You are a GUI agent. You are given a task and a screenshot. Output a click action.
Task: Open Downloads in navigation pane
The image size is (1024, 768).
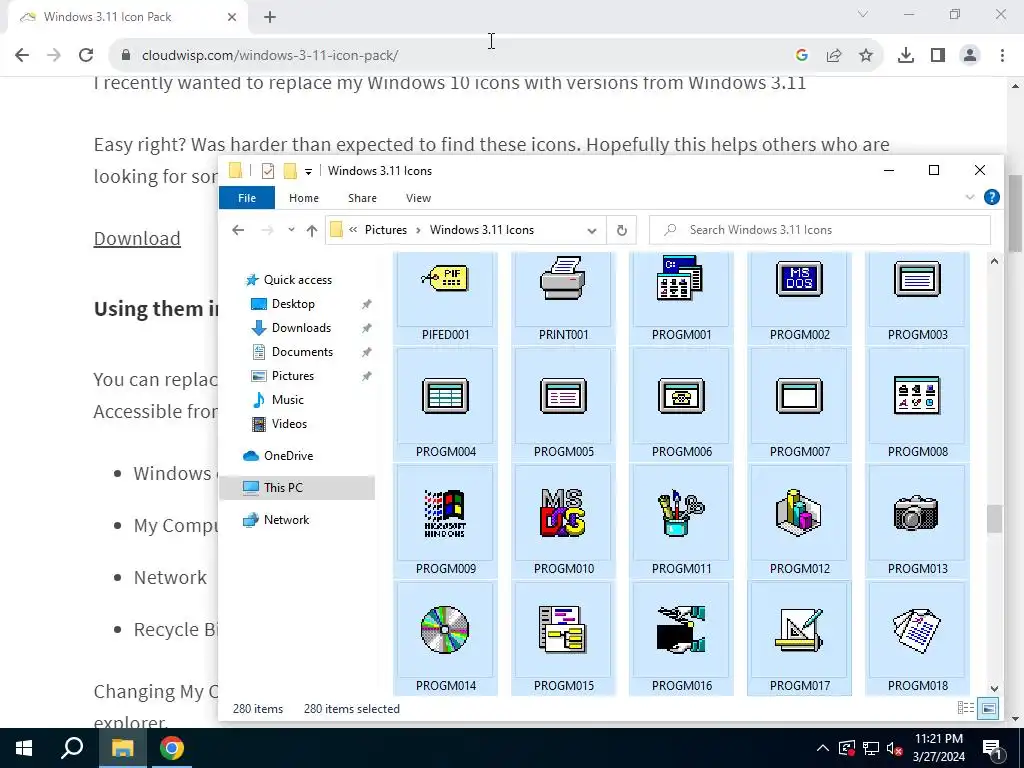pyautogui.click(x=301, y=328)
